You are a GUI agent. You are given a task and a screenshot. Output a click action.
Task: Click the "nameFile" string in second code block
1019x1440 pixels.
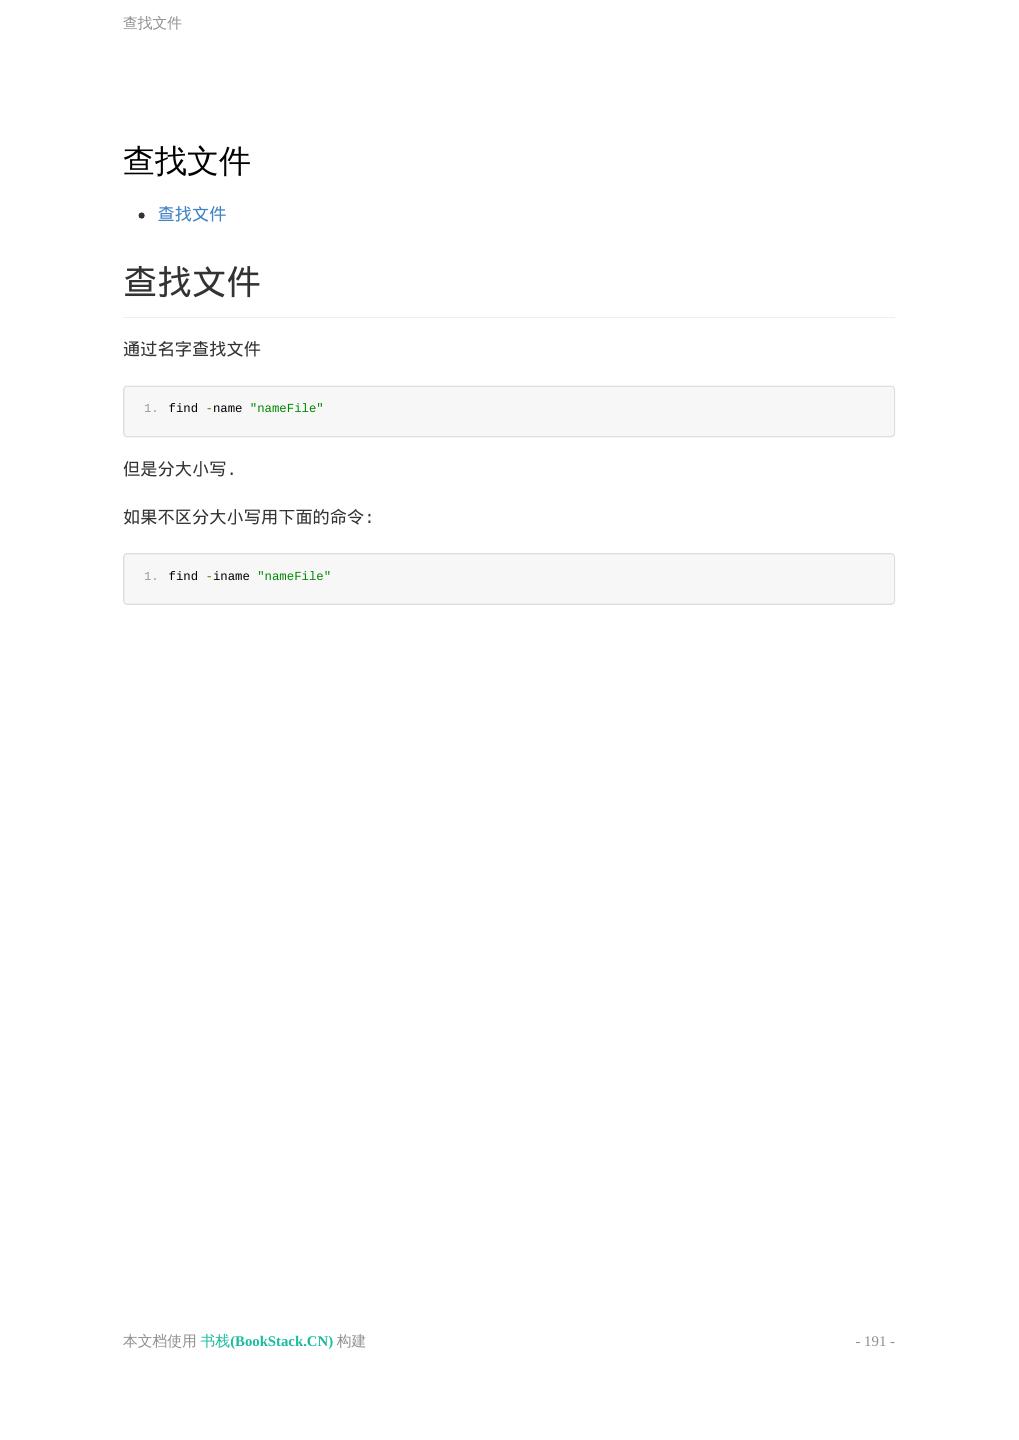click(x=294, y=576)
